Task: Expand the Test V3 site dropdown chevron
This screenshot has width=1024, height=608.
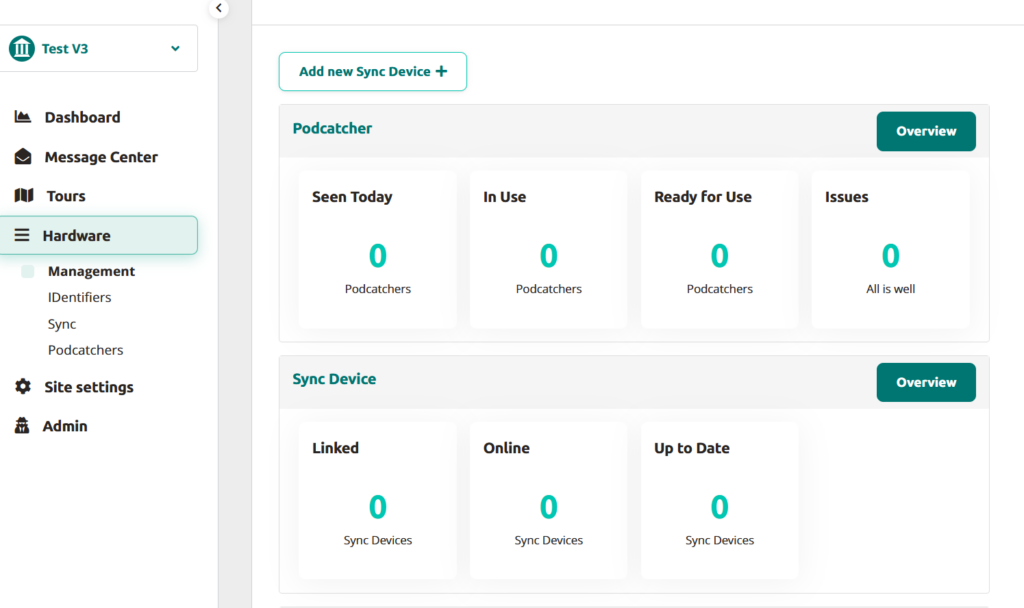Action: 175,49
